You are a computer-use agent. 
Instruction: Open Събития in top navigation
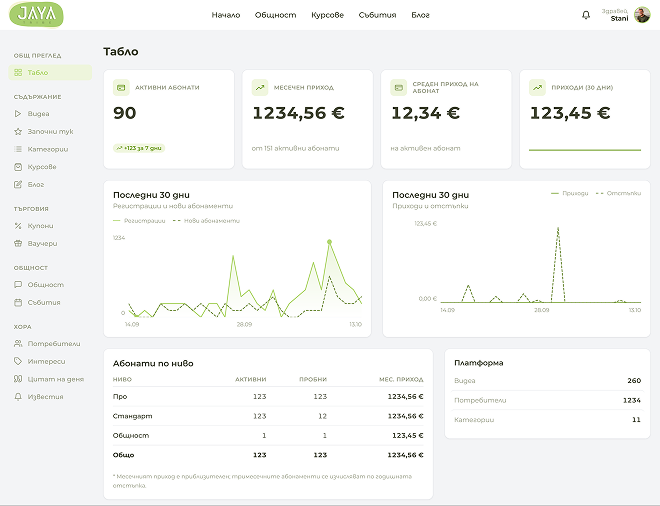[377, 15]
